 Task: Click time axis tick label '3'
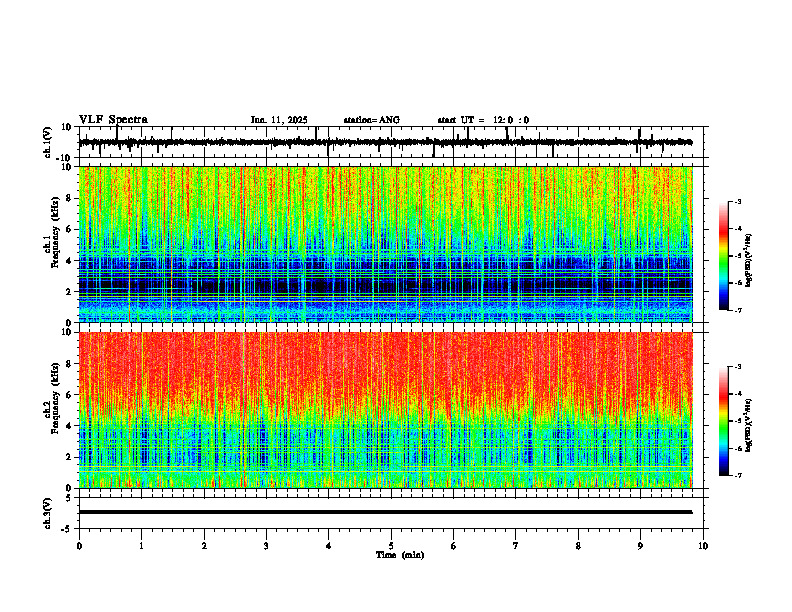click(266, 546)
